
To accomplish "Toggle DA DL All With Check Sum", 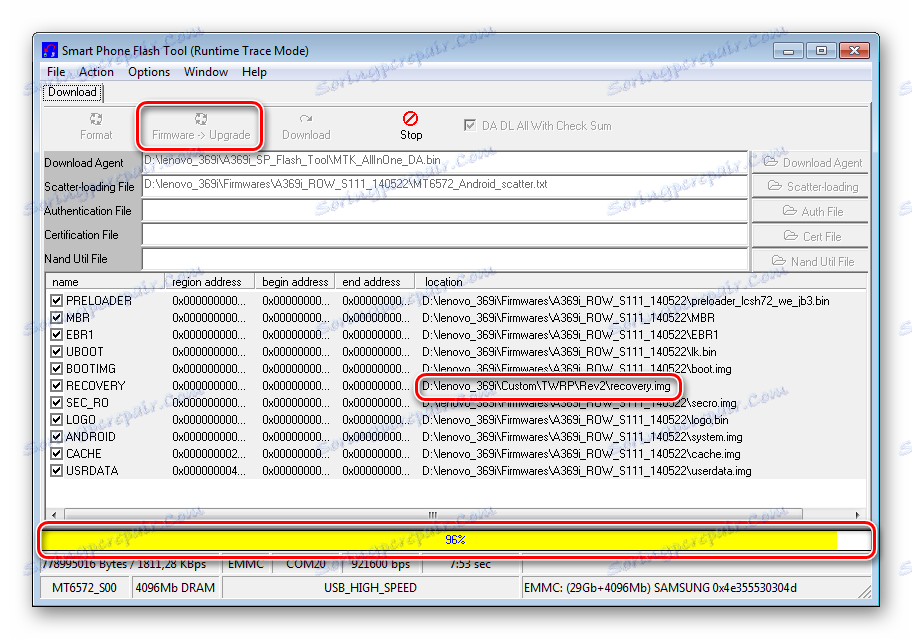I will (x=470, y=126).
